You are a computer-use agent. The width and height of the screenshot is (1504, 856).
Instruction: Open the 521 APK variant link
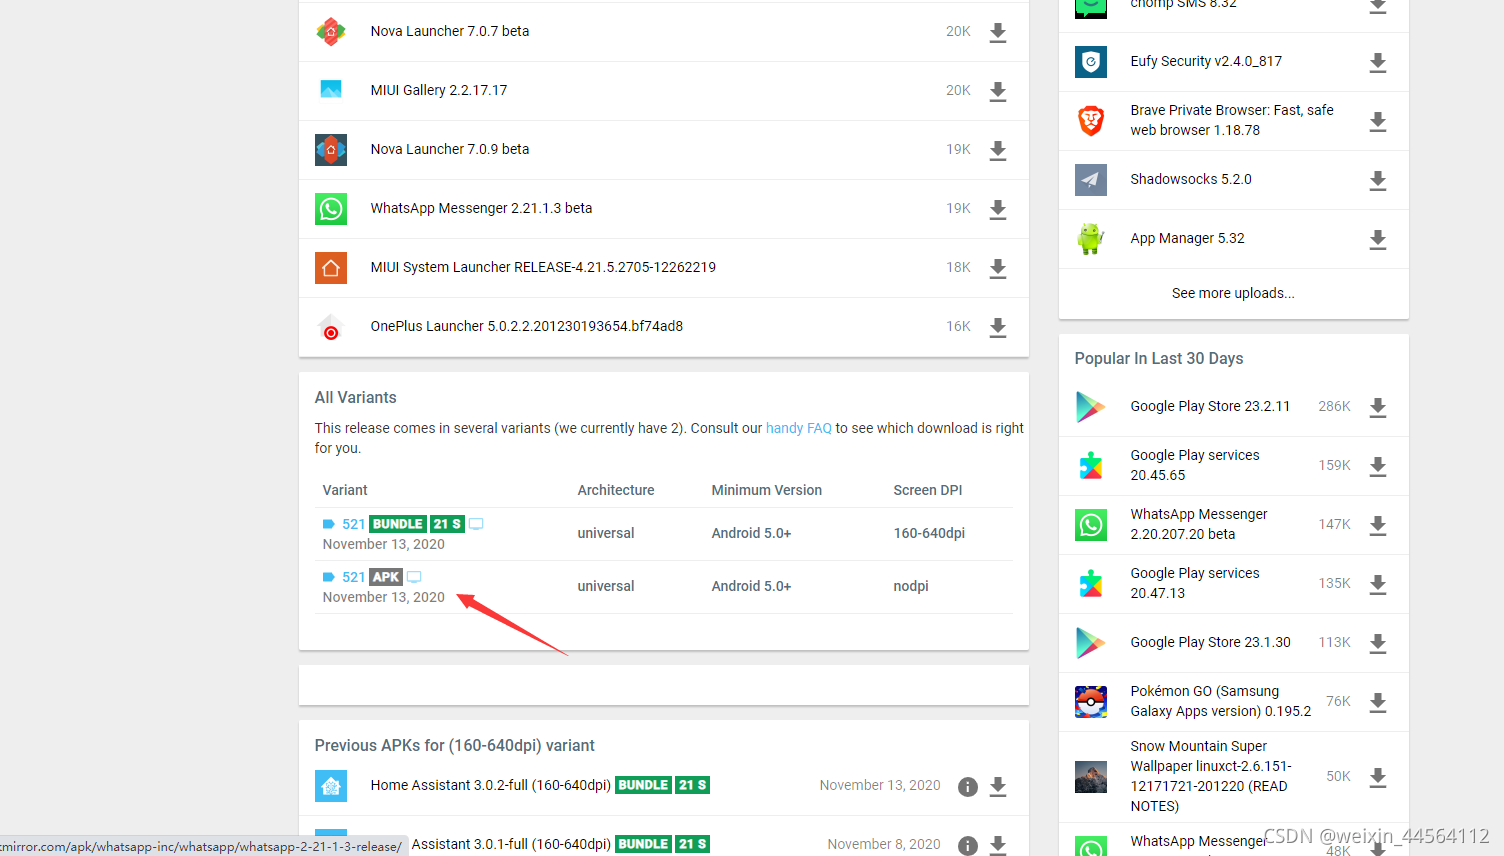click(x=354, y=577)
